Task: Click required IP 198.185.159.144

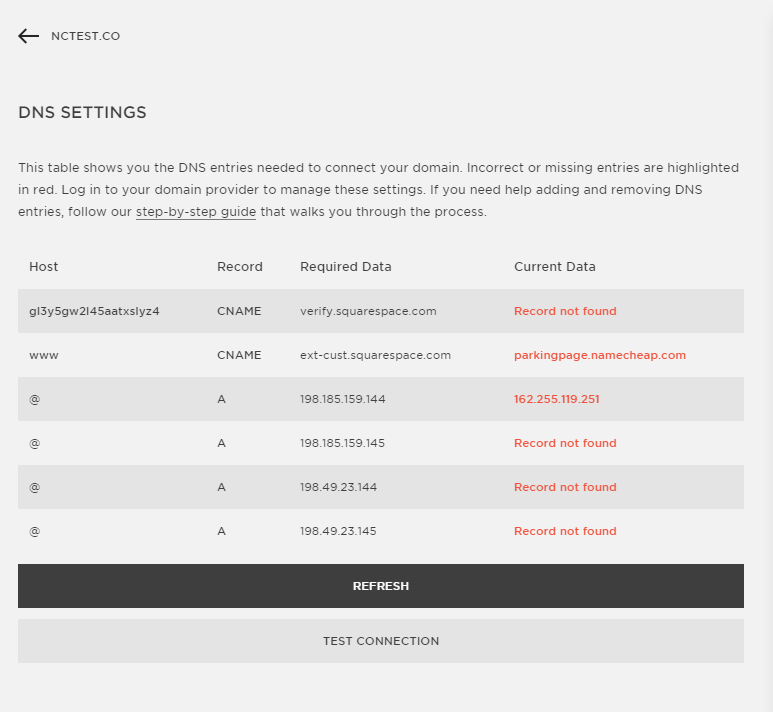Action: 343,399
